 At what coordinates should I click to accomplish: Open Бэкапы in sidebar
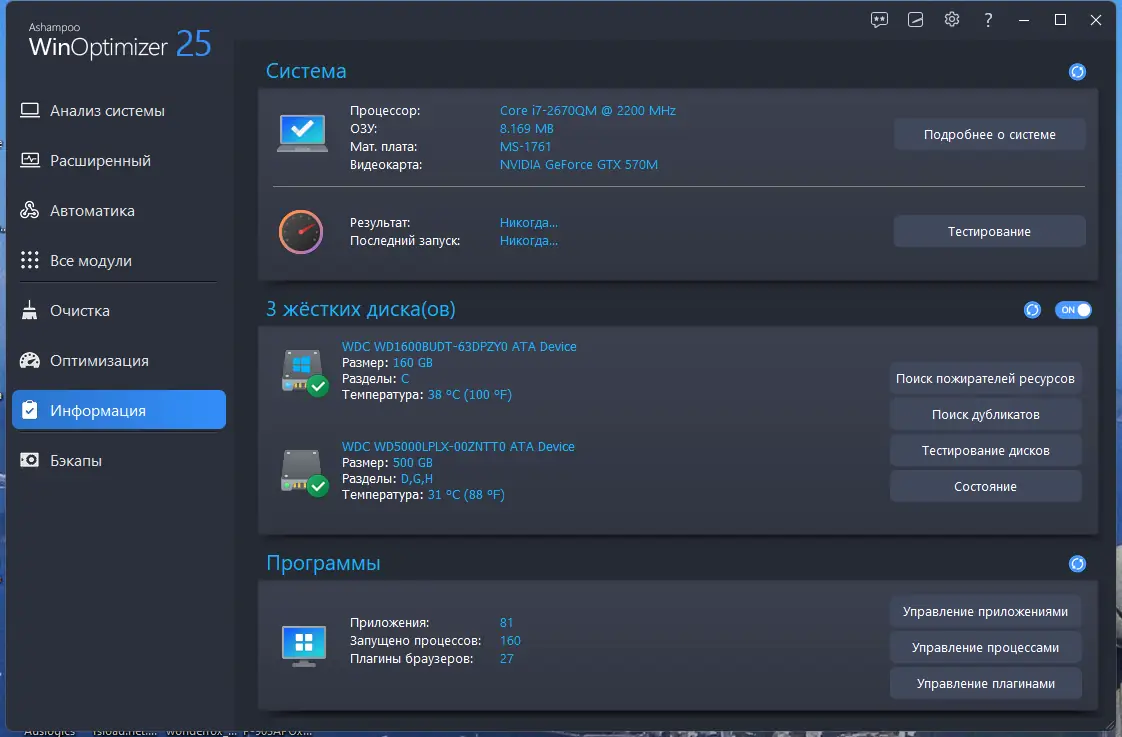(x=119, y=461)
